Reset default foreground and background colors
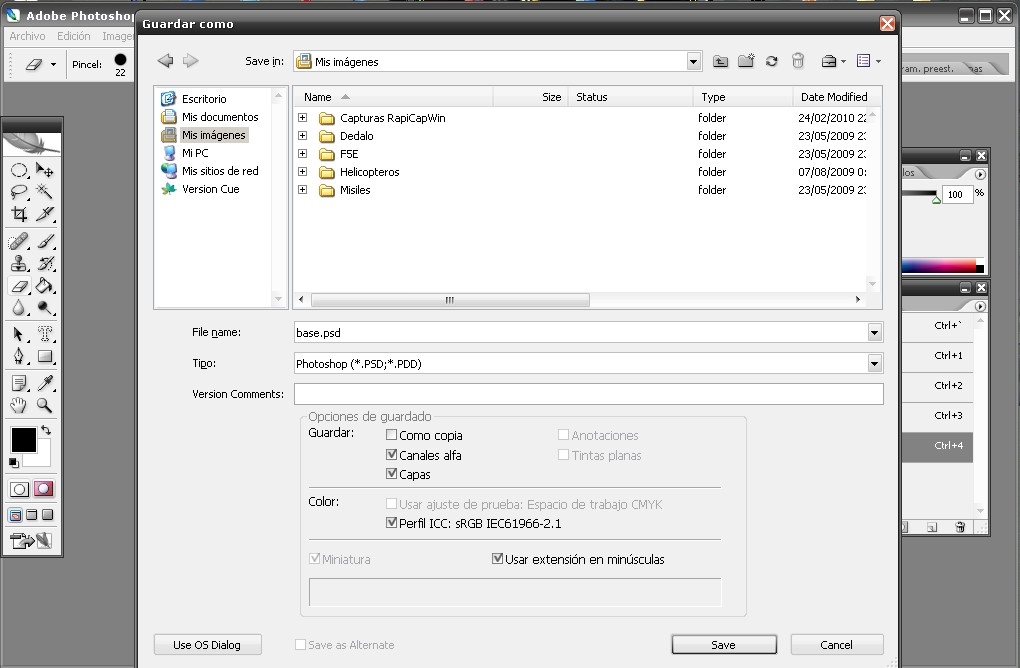Viewport: 1020px width, 668px height. click(x=14, y=462)
